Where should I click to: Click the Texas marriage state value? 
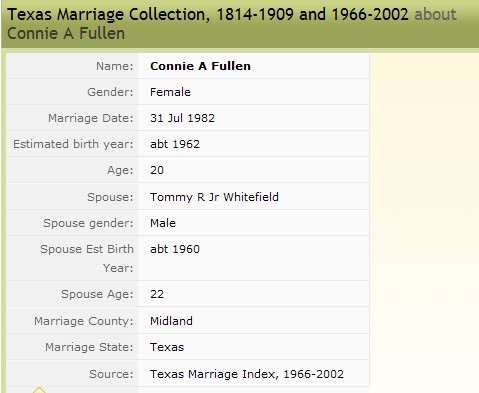tap(167, 347)
